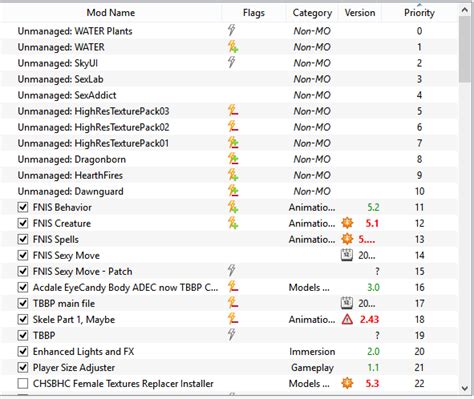Click the date icon on TBBP main file
This screenshot has width=474, height=399.
(347, 303)
